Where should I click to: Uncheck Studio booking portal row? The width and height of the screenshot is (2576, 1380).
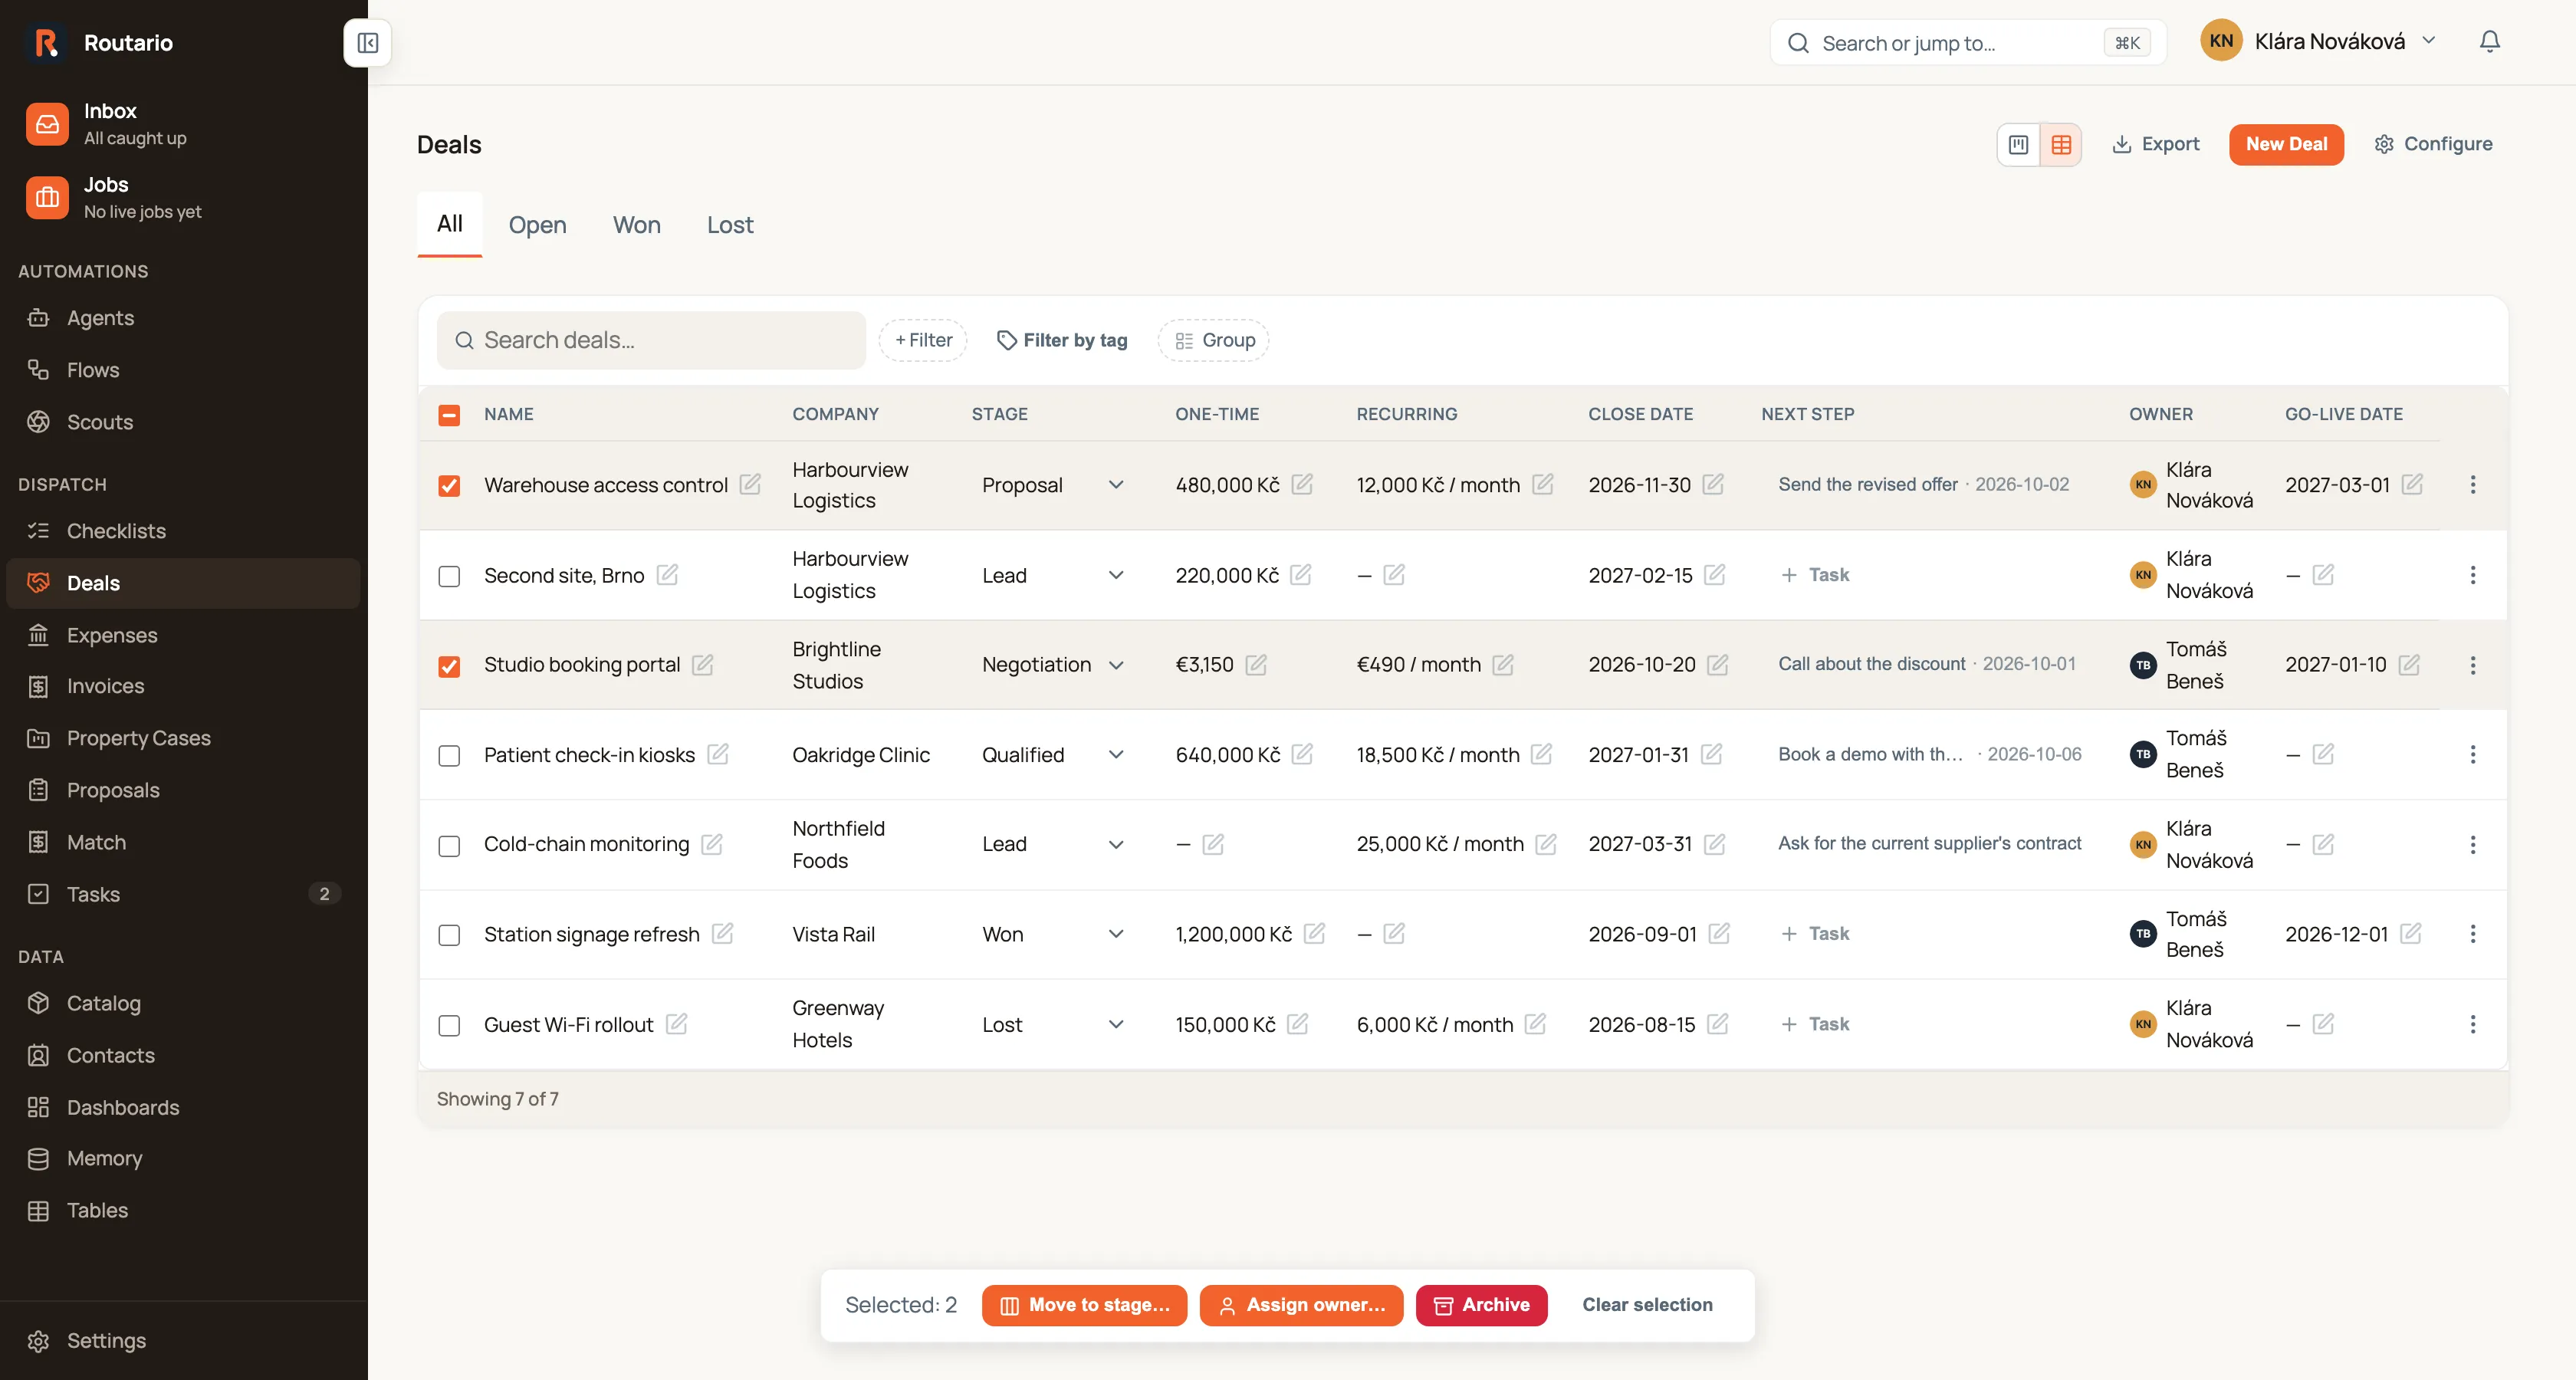click(449, 667)
